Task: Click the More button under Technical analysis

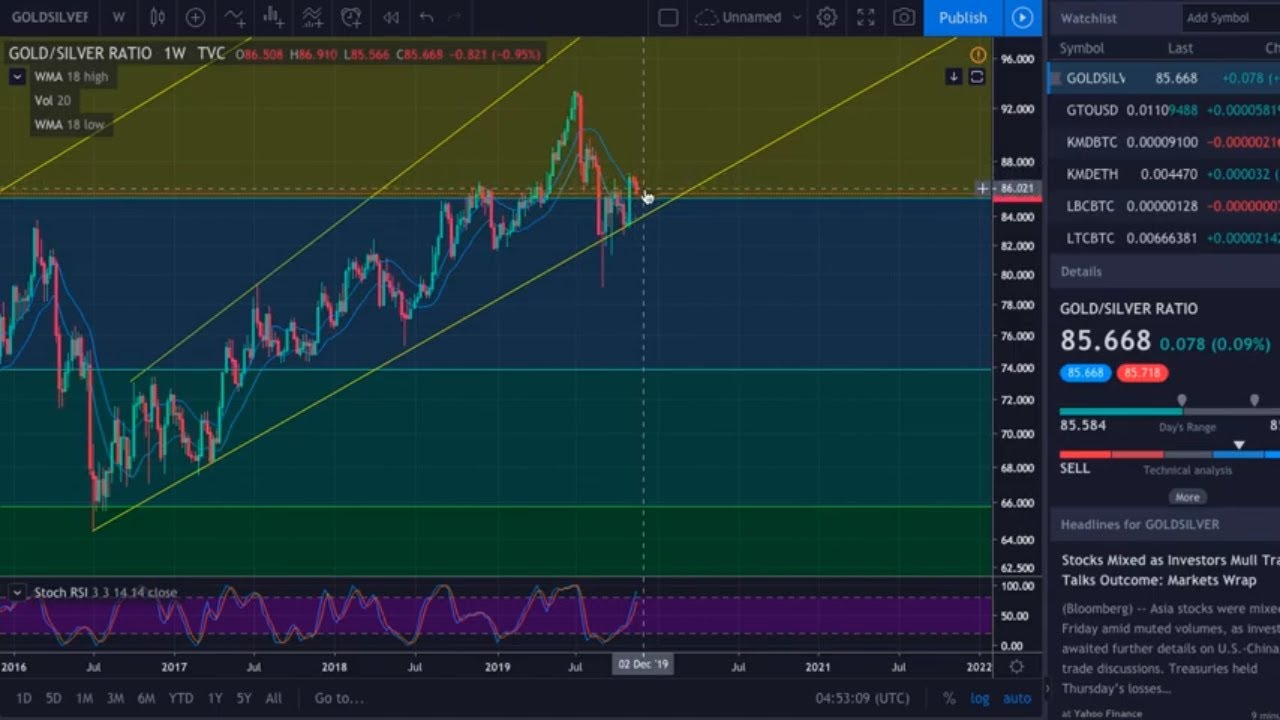Action: pos(1187,497)
